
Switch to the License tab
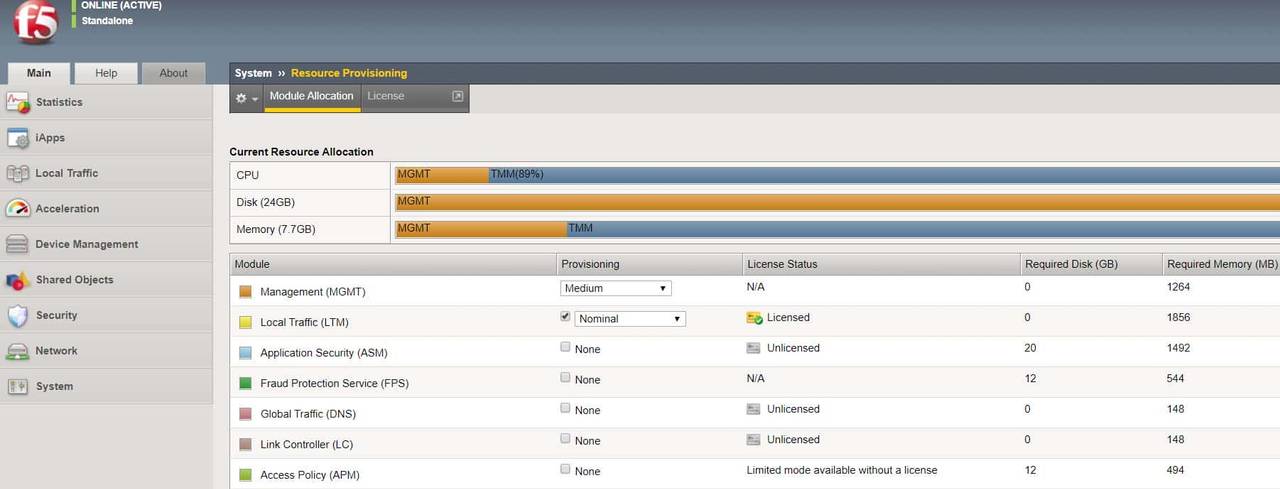click(386, 96)
